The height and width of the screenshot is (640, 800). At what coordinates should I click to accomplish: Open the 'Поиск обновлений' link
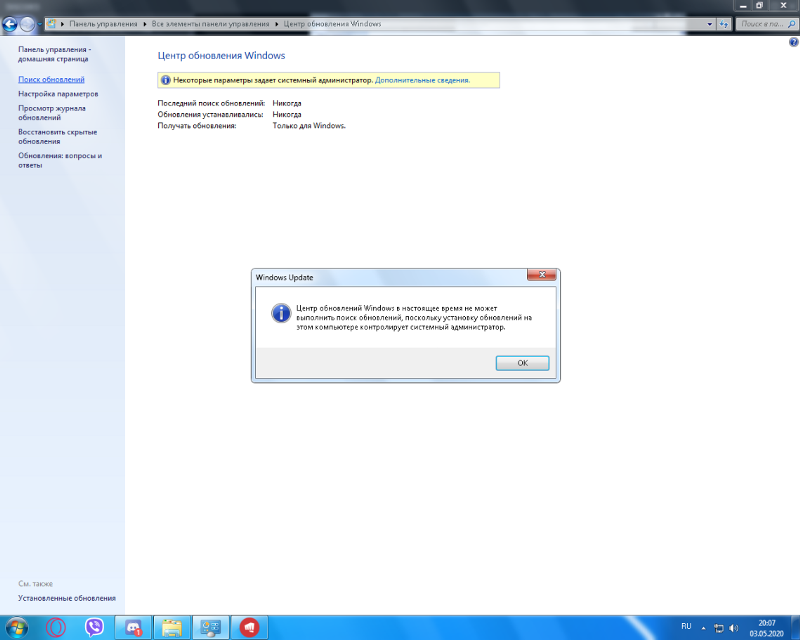point(52,80)
